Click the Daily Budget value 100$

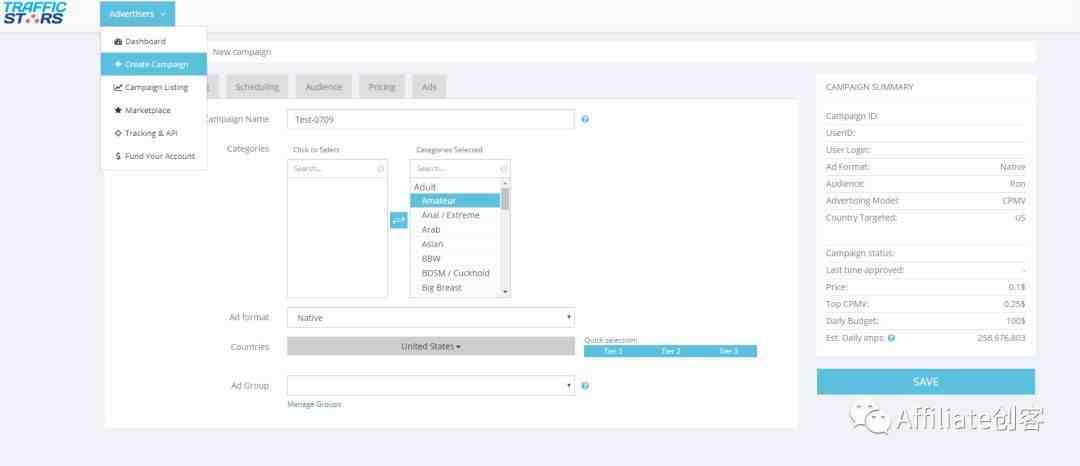point(1015,321)
